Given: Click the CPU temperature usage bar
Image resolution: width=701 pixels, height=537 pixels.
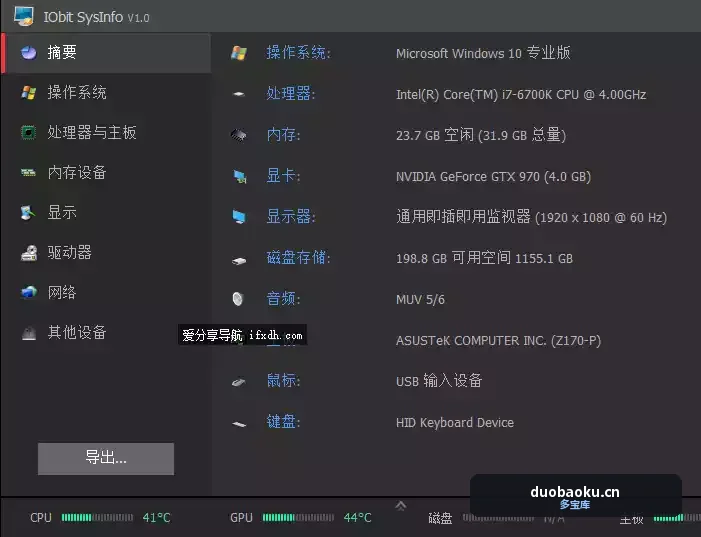Looking at the screenshot, I should (x=97, y=518).
